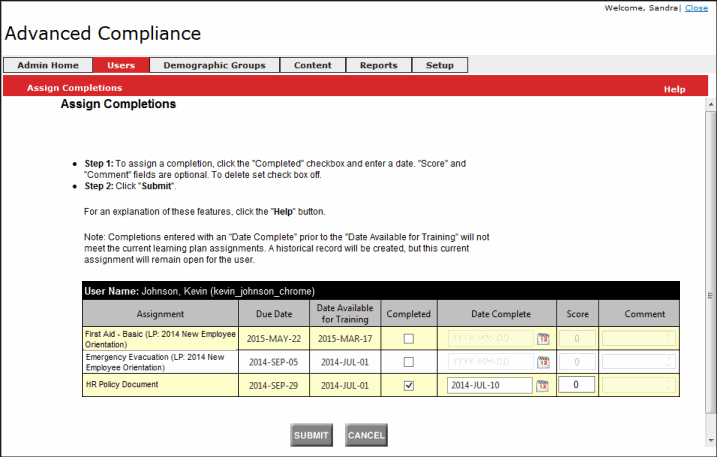Open calendar picker for HR Policy Document
The width and height of the screenshot is (717, 457).
click(x=543, y=385)
